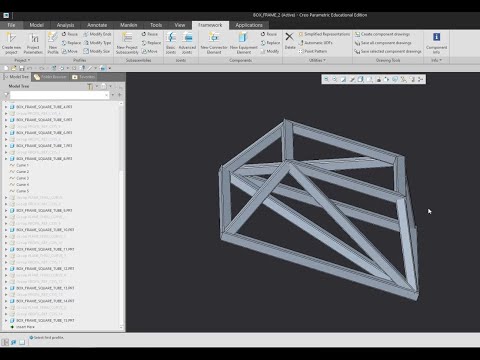Click the Open file icon in the quick access toolbar
Screen dimensions: 480x360
pos(14,68)
